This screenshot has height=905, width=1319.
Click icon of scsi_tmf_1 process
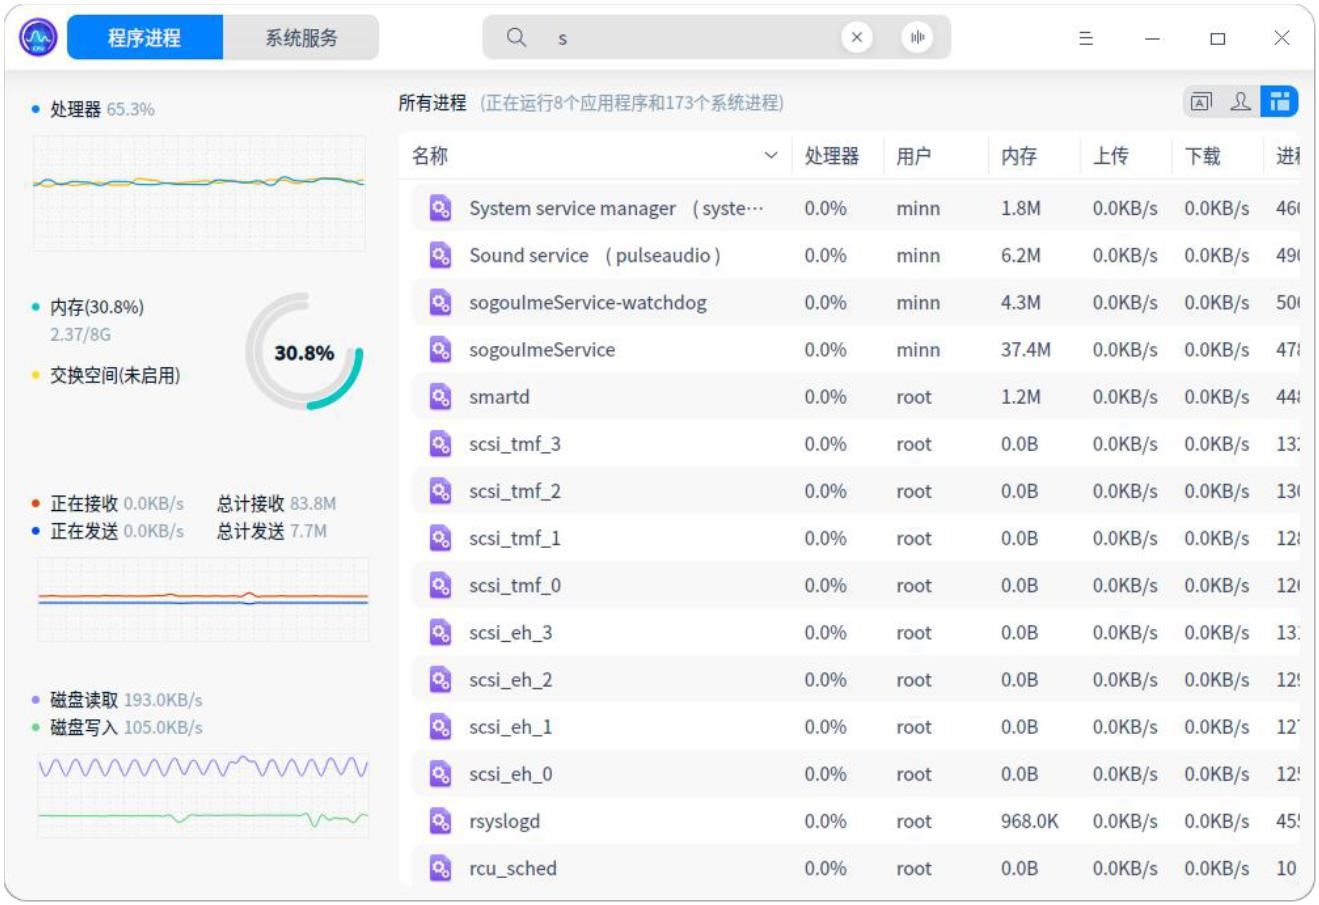(440, 538)
